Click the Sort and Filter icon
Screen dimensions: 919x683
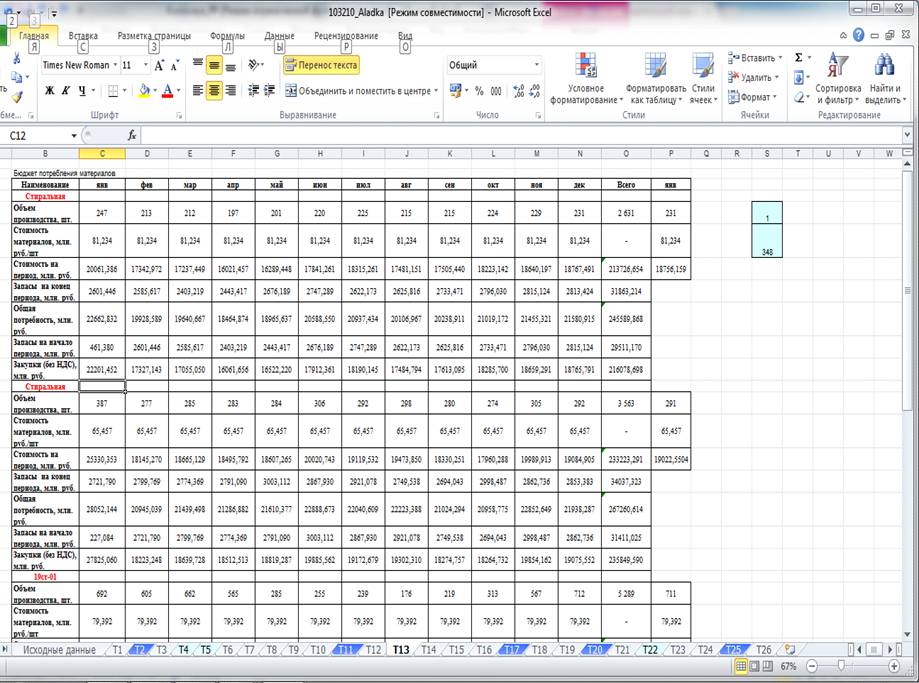click(x=836, y=80)
